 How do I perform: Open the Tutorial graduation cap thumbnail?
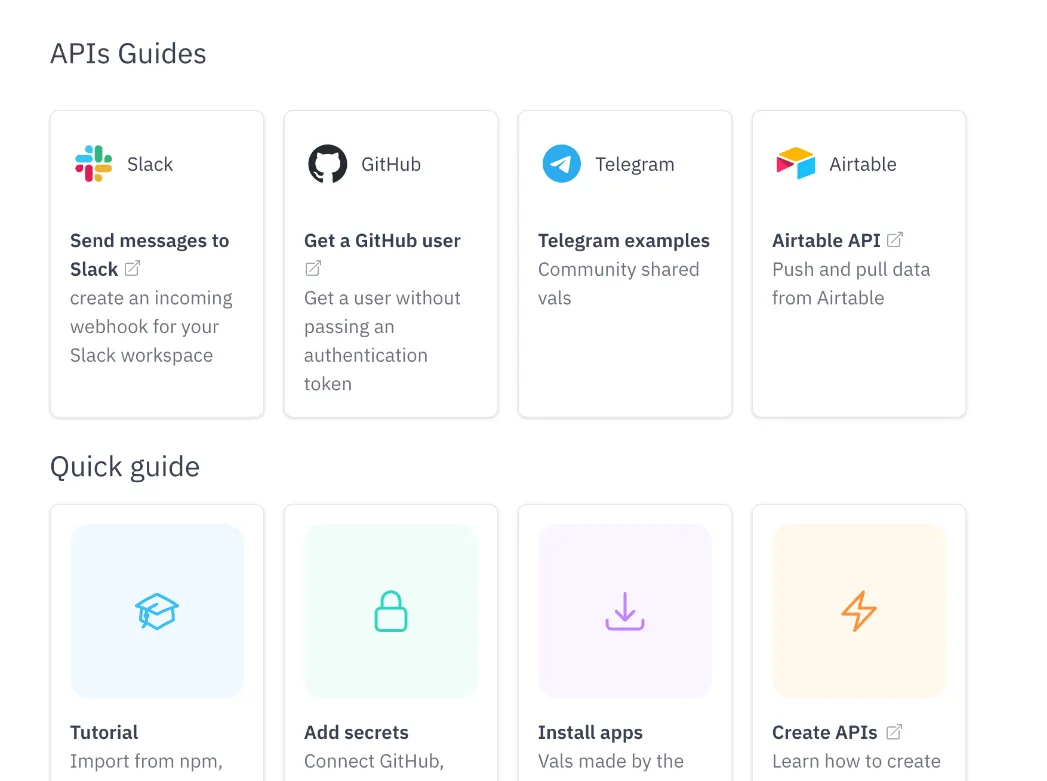point(157,611)
